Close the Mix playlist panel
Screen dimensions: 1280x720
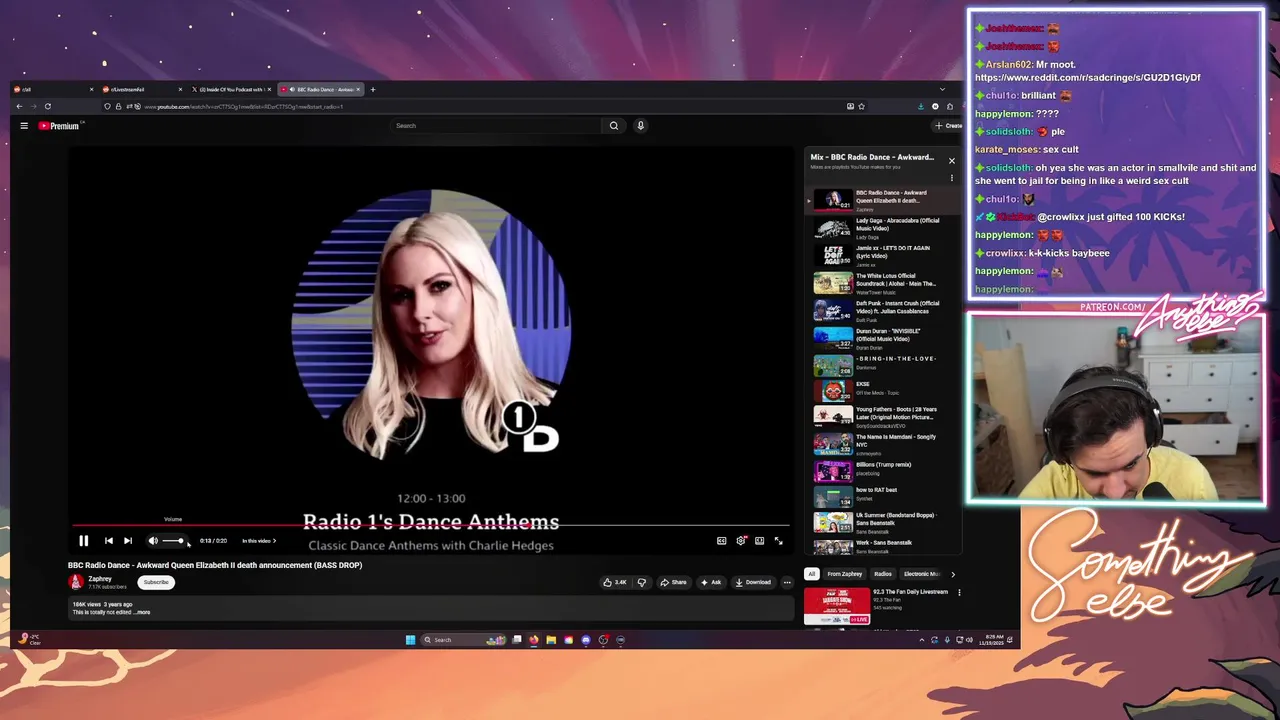coord(952,160)
